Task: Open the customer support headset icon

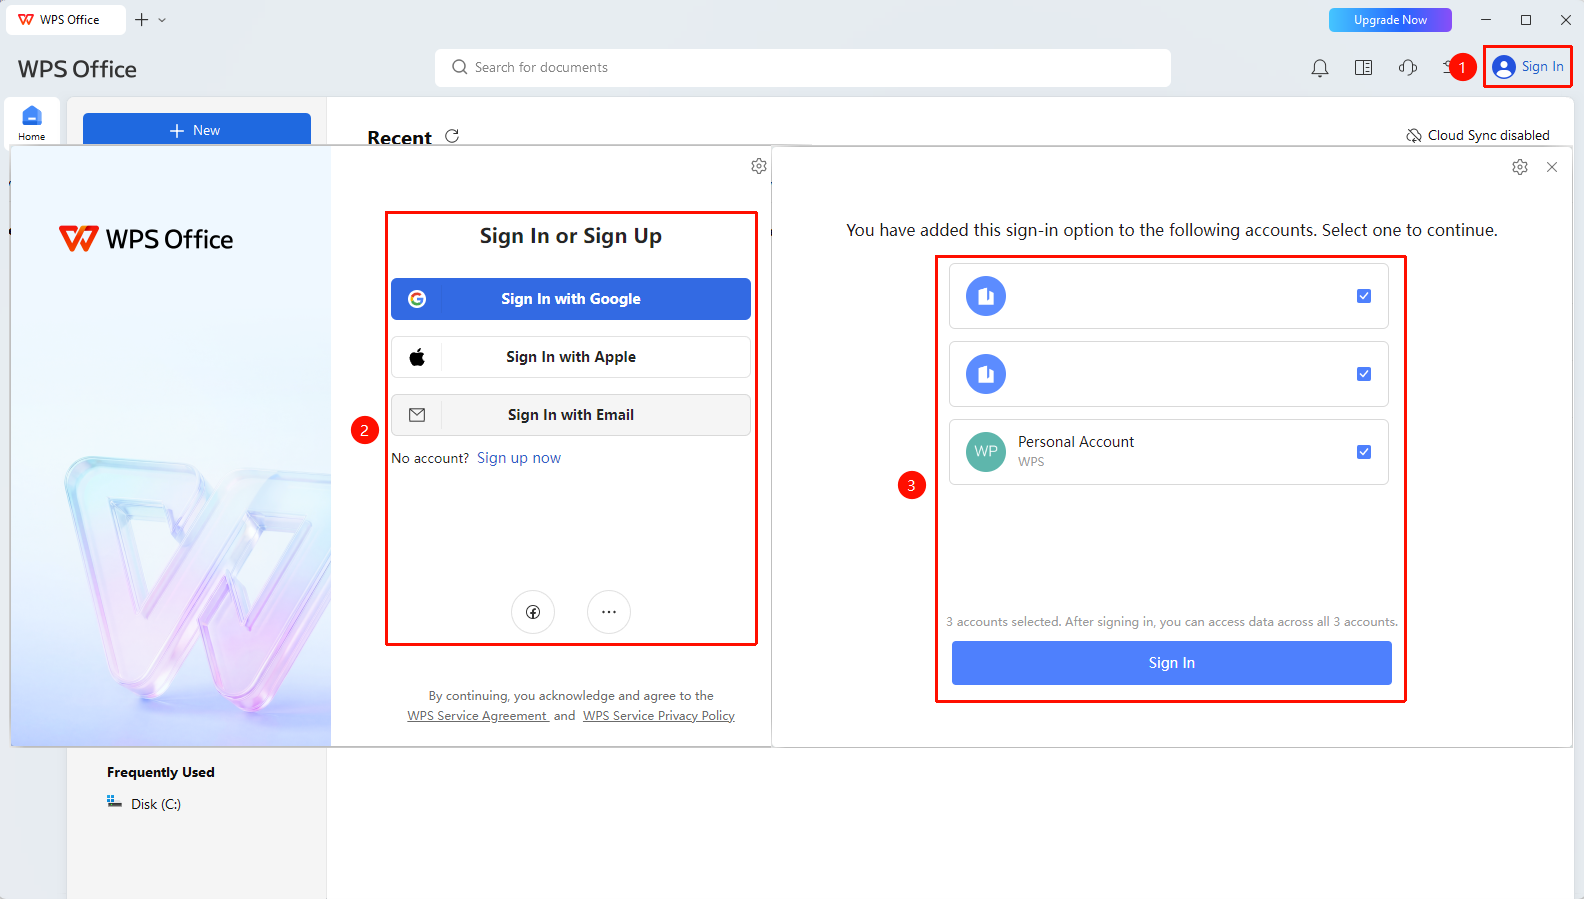Action: point(1408,68)
